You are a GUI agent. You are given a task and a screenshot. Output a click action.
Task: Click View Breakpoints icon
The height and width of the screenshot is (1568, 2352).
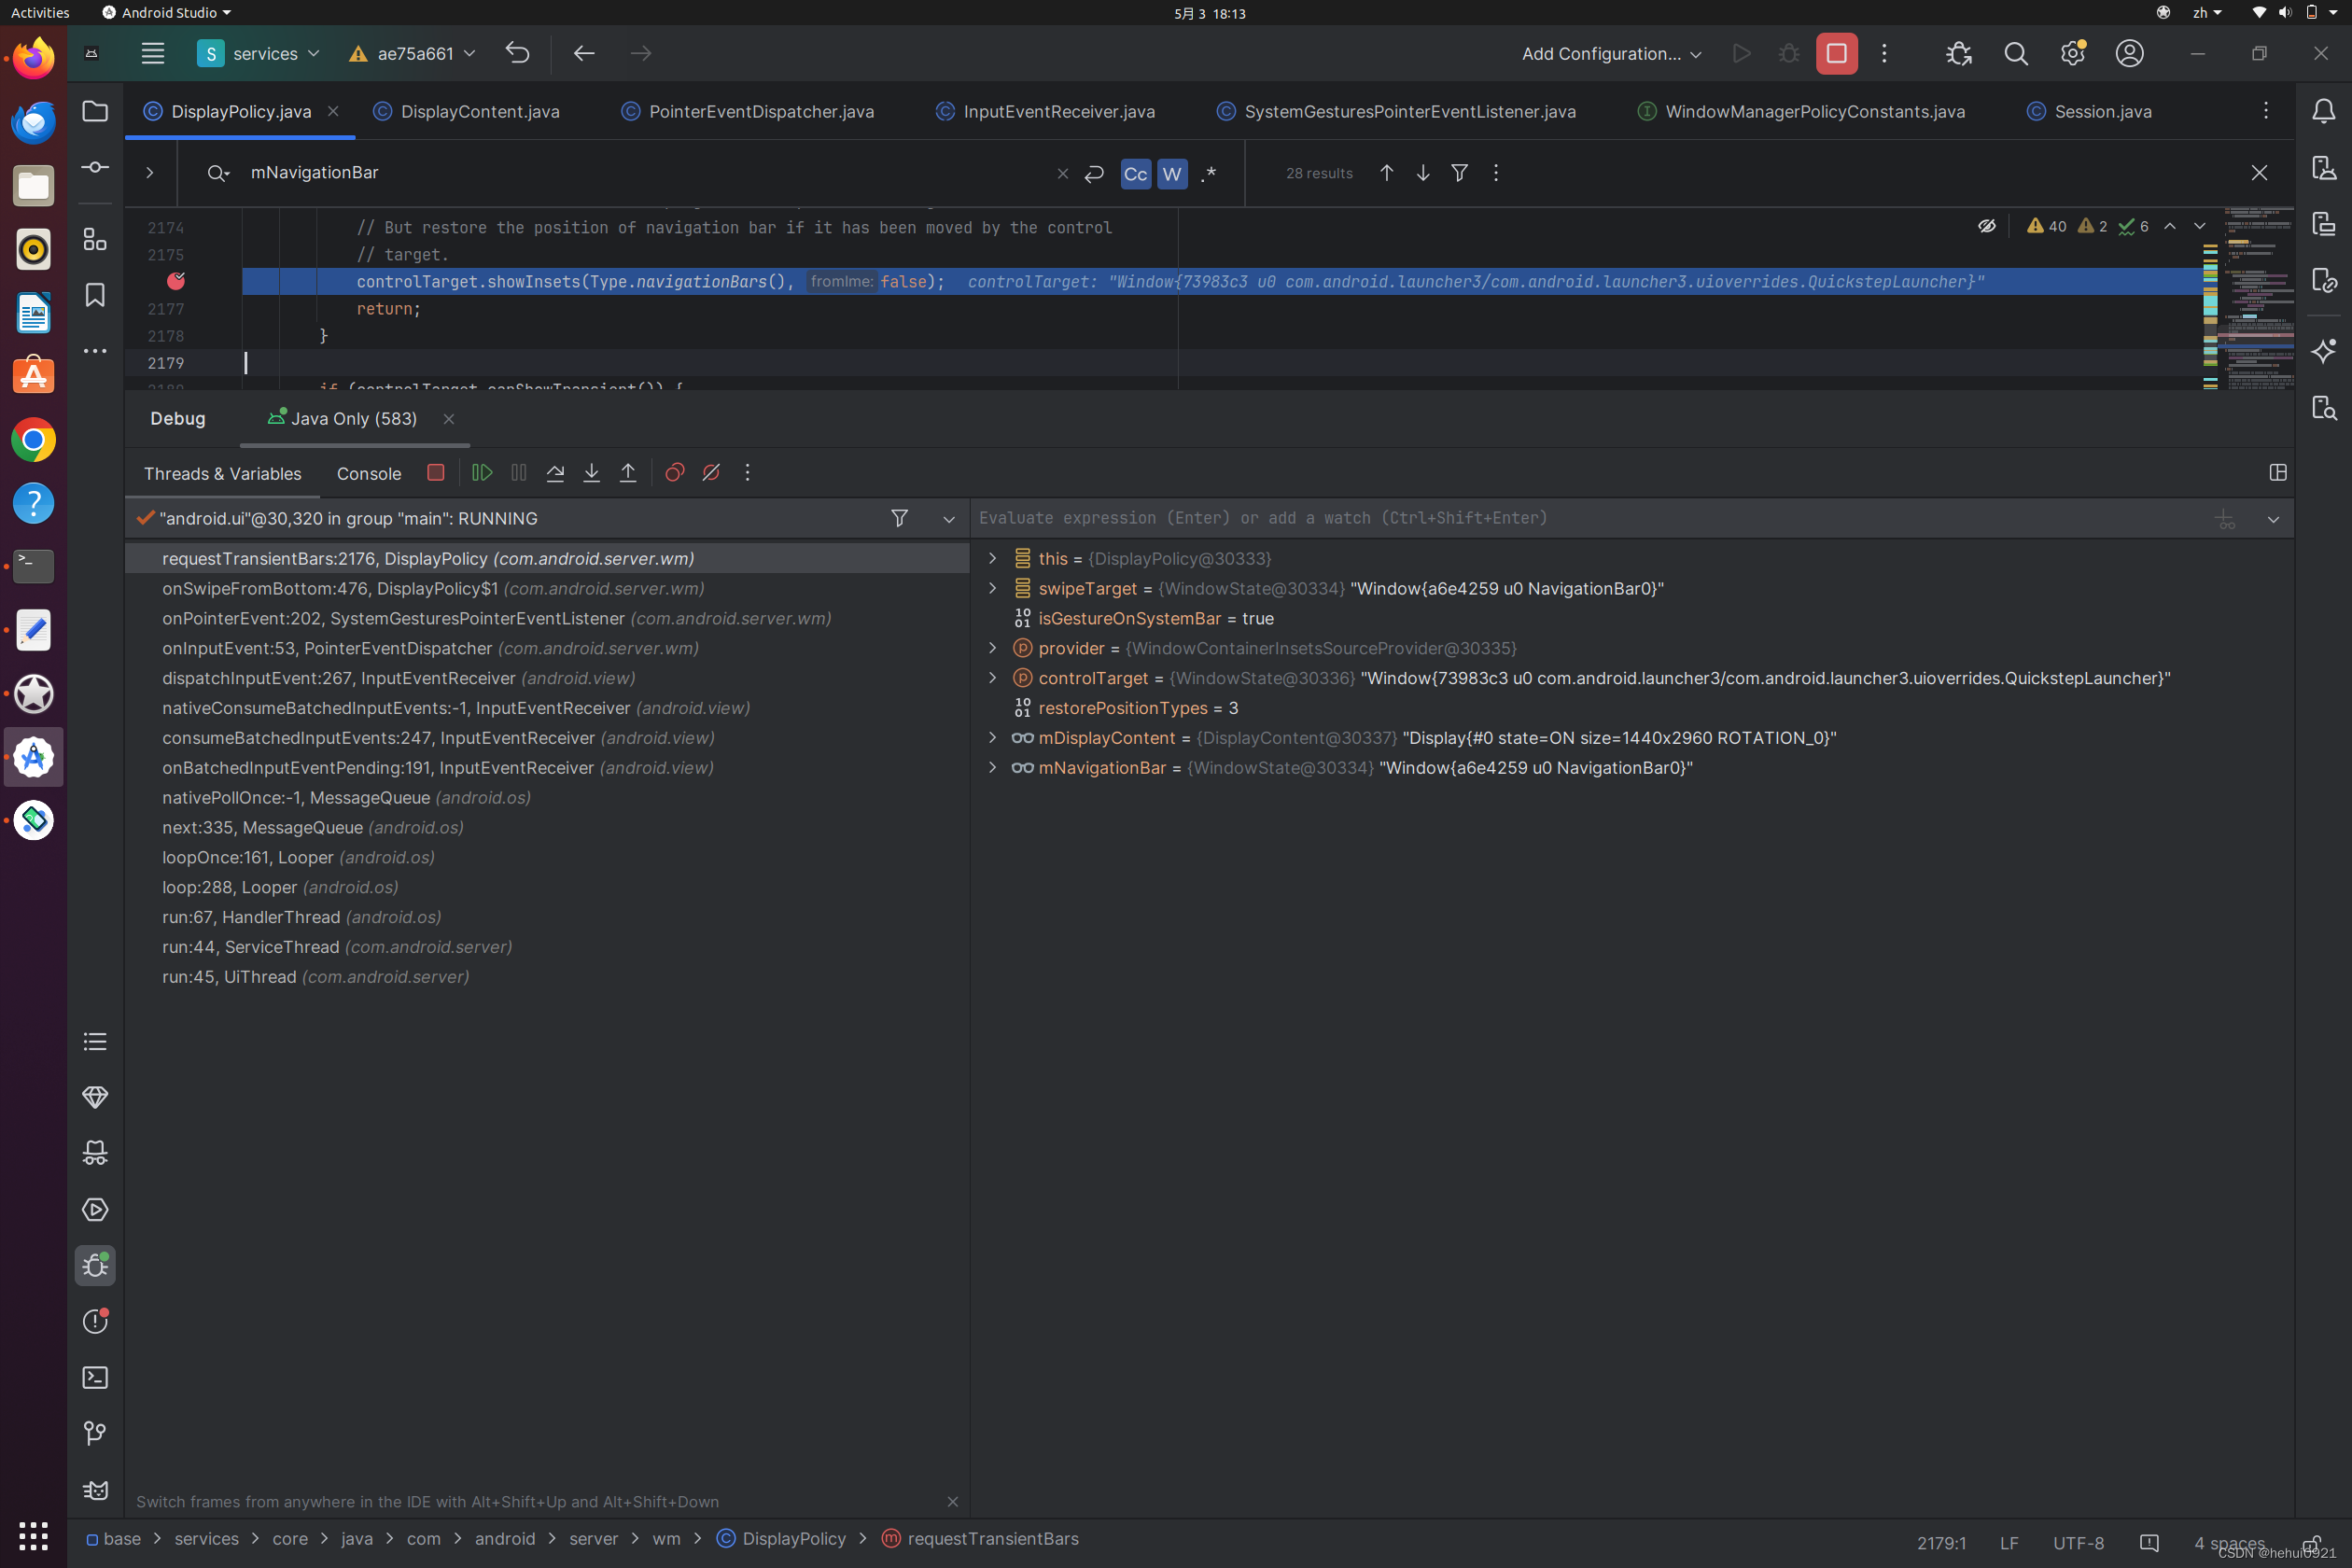675,473
